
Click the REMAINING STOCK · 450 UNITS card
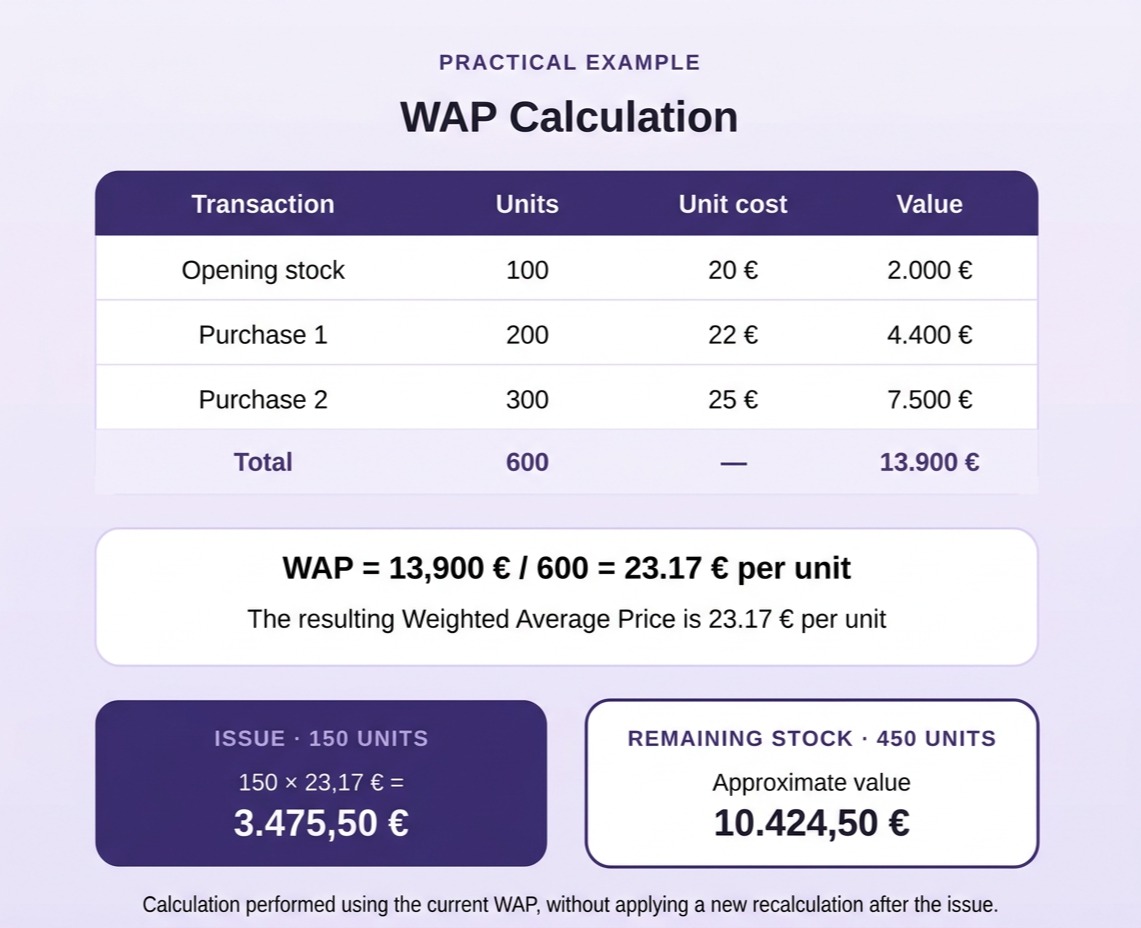(x=811, y=783)
